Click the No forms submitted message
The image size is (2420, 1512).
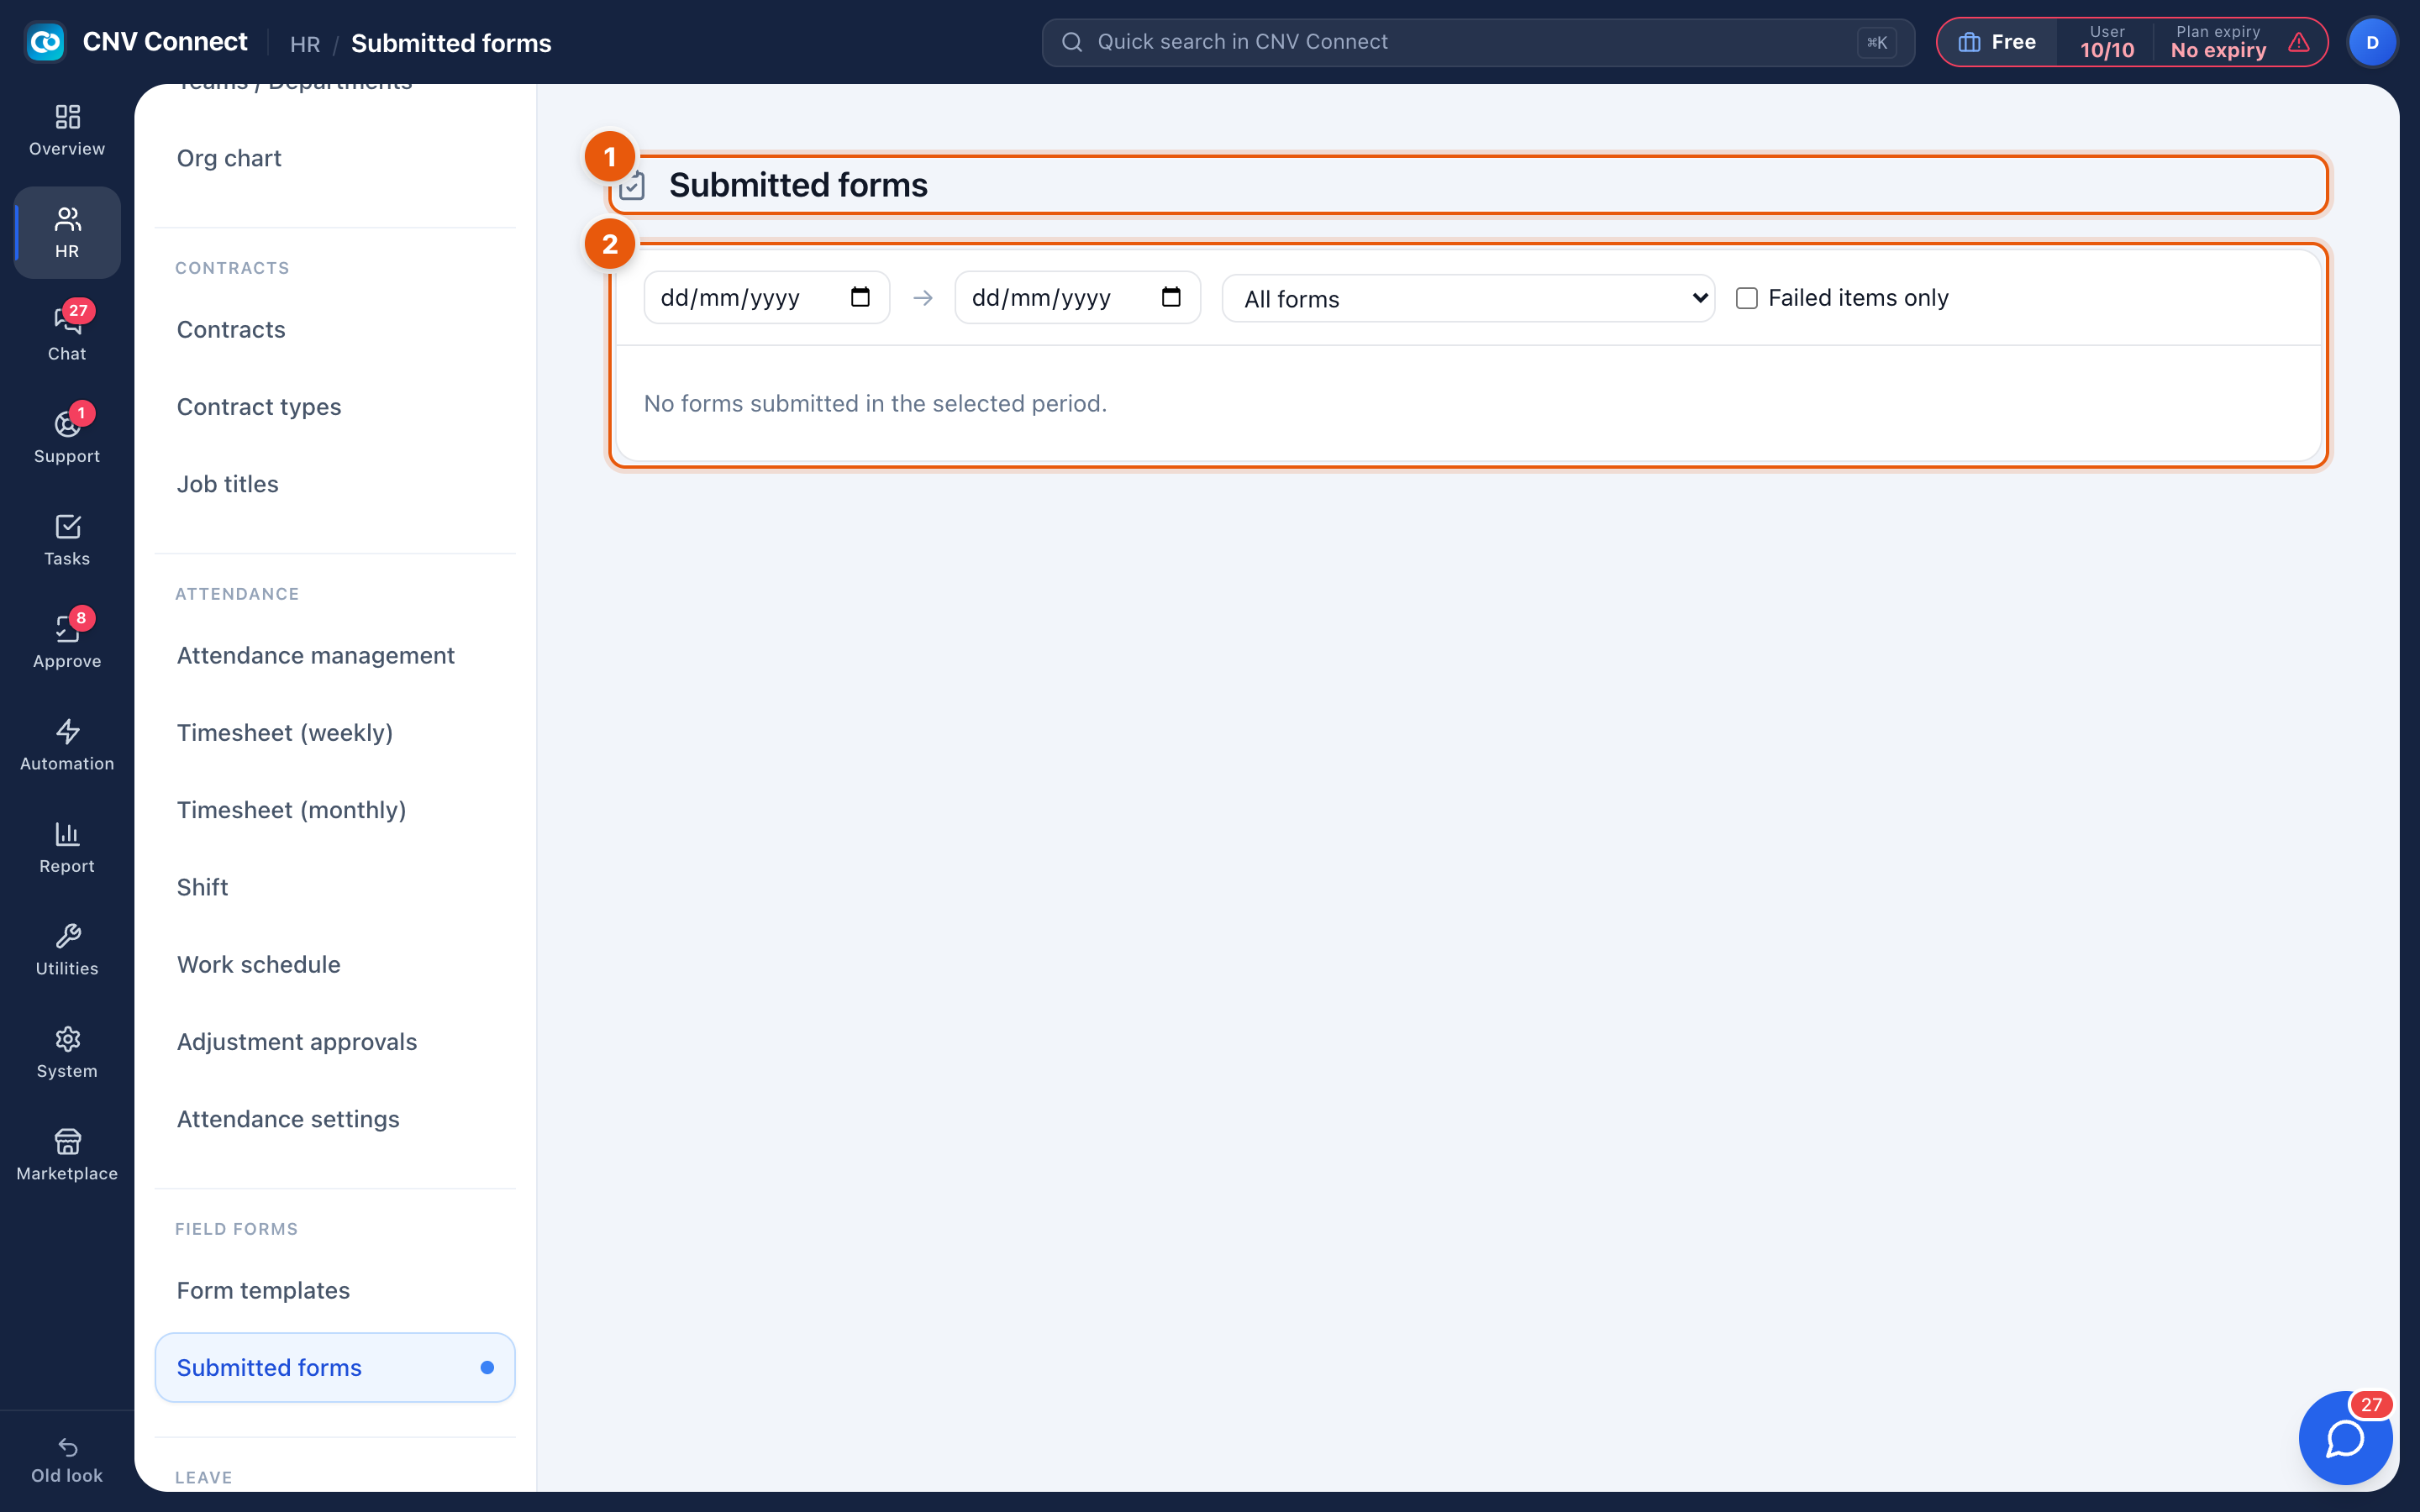pos(875,403)
